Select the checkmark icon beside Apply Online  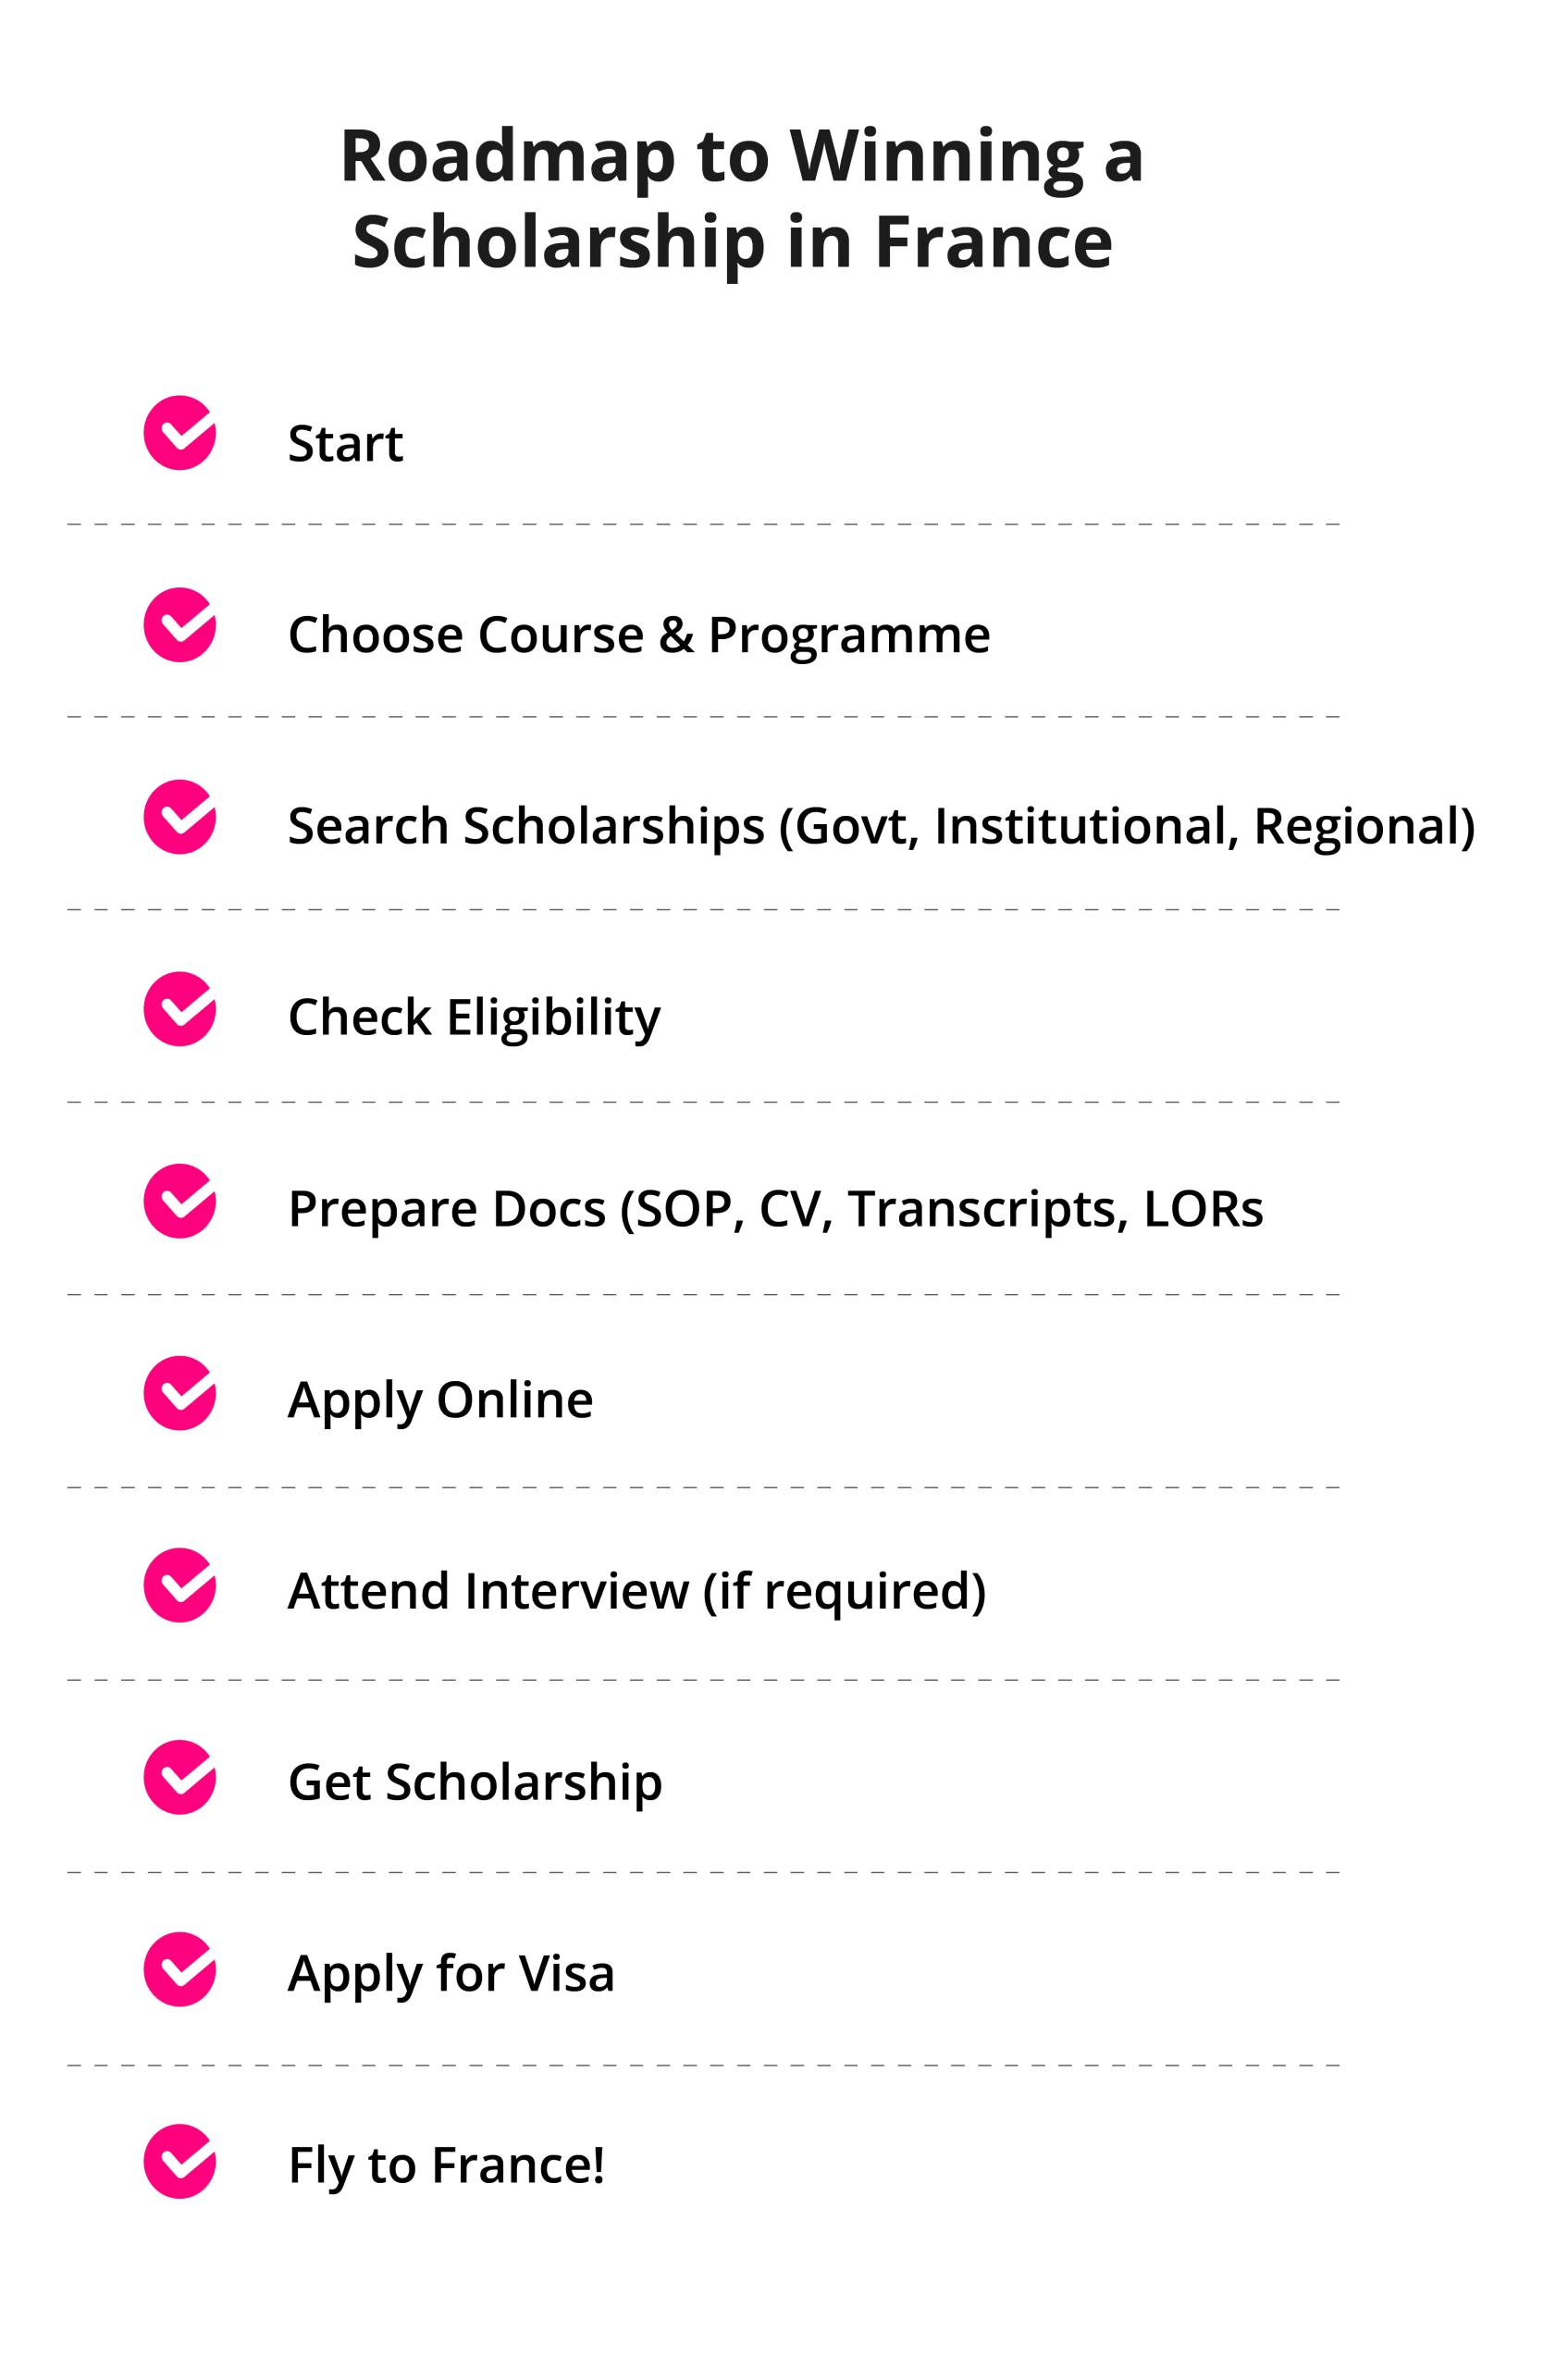click(x=180, y=1393)
